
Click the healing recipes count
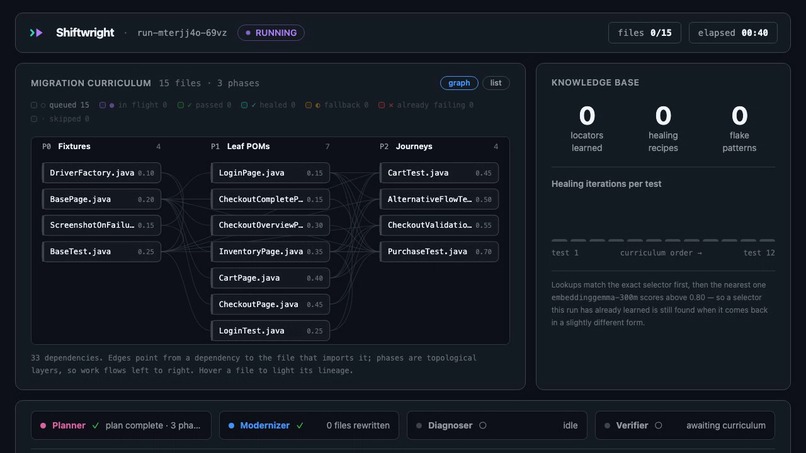[663, 116]
